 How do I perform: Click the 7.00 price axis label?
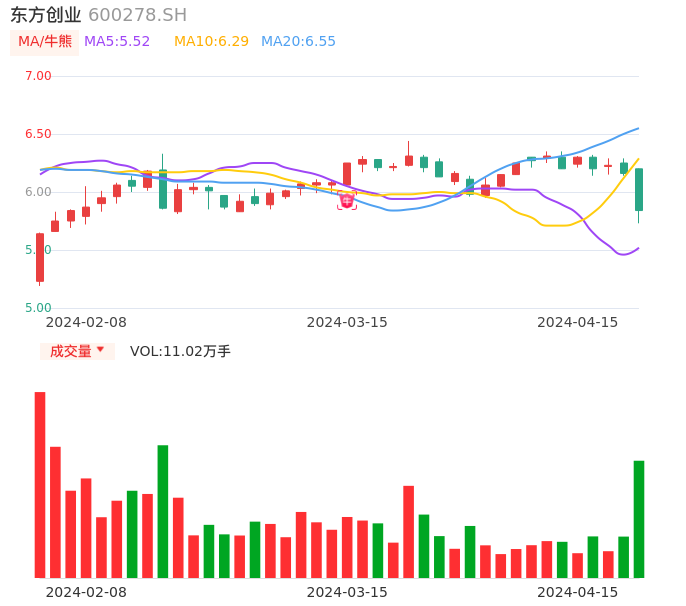[x=38, y=76]
